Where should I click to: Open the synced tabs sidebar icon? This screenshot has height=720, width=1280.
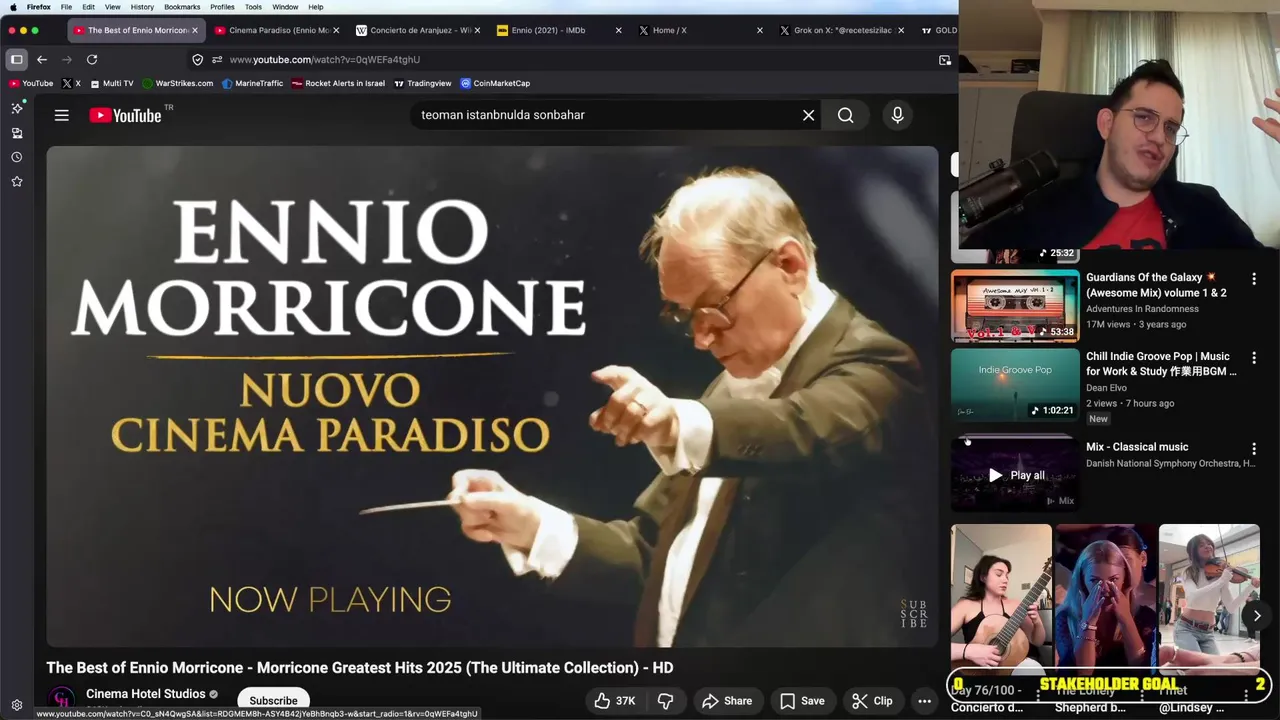17,133
